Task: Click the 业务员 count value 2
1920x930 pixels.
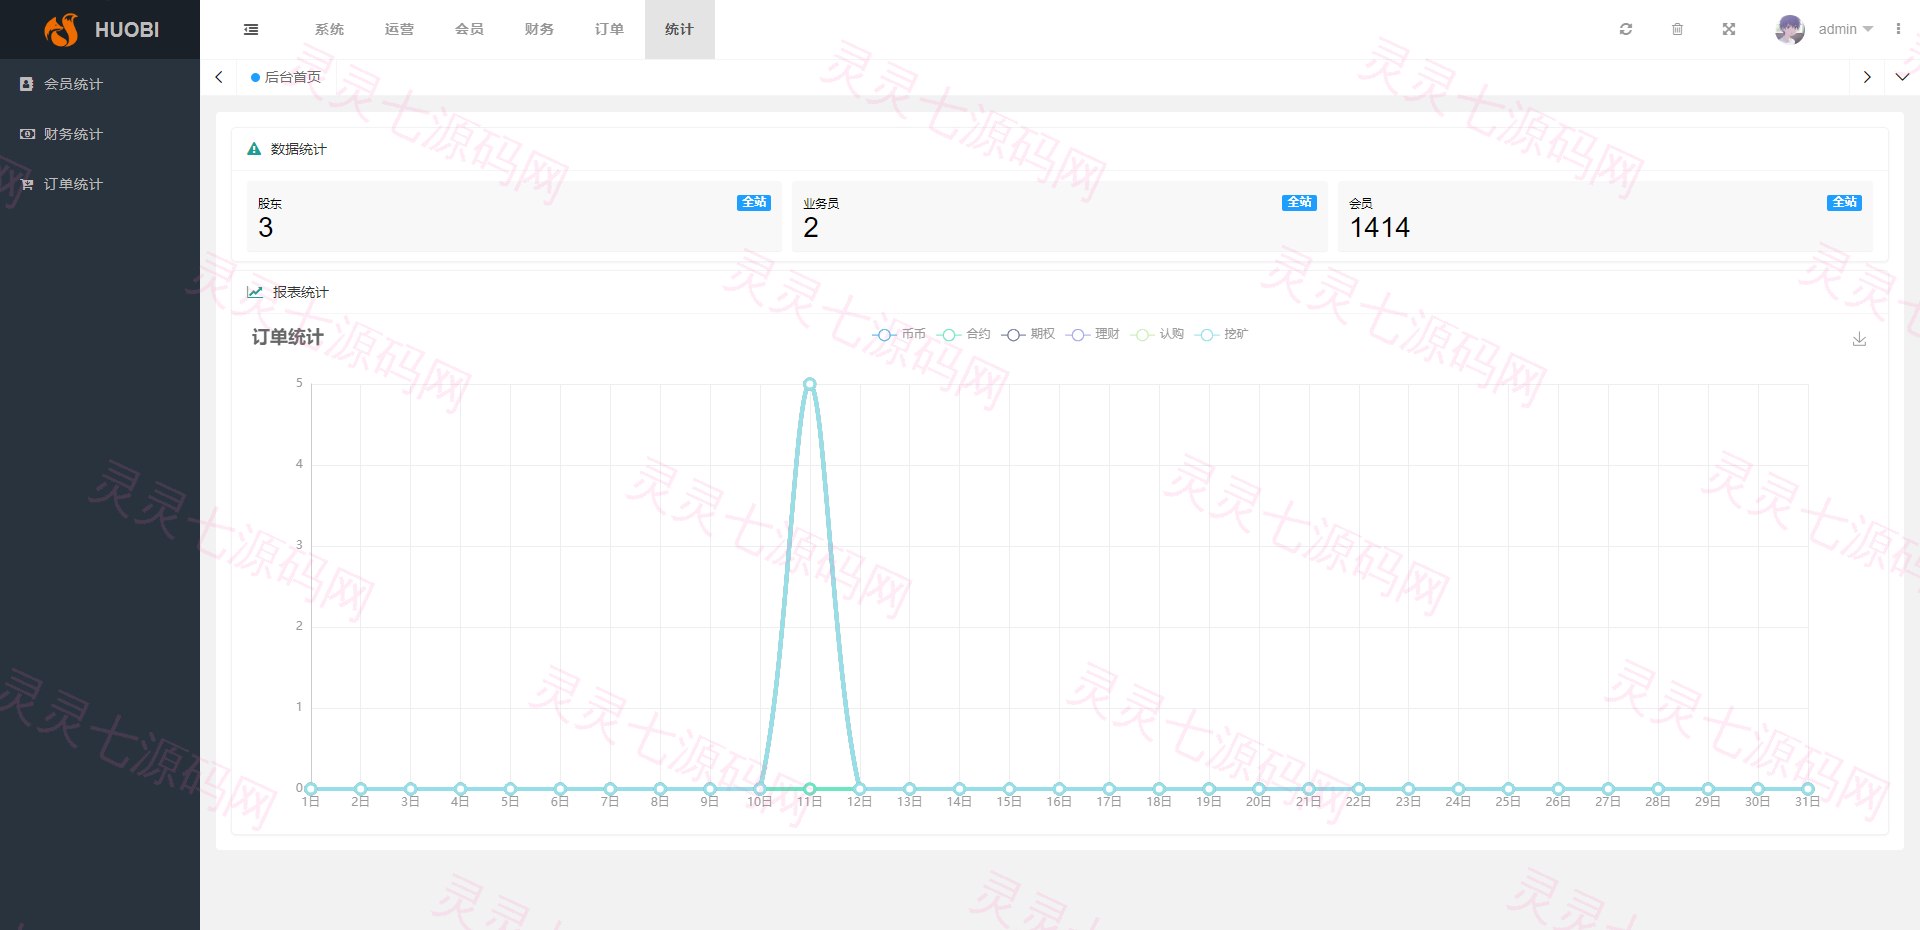Action: (x=811, y=228)
